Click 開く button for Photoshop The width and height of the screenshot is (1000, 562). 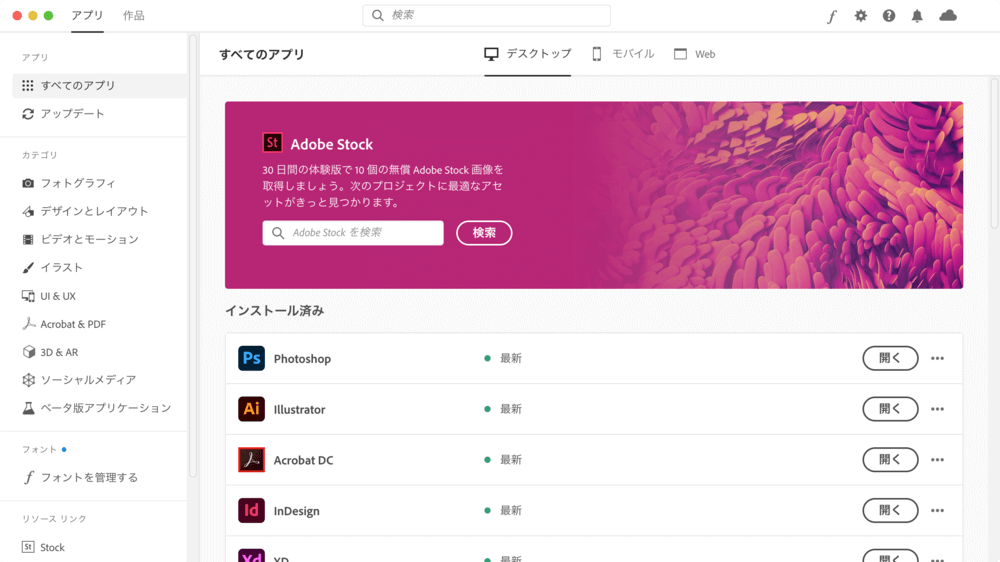(890, 359)
